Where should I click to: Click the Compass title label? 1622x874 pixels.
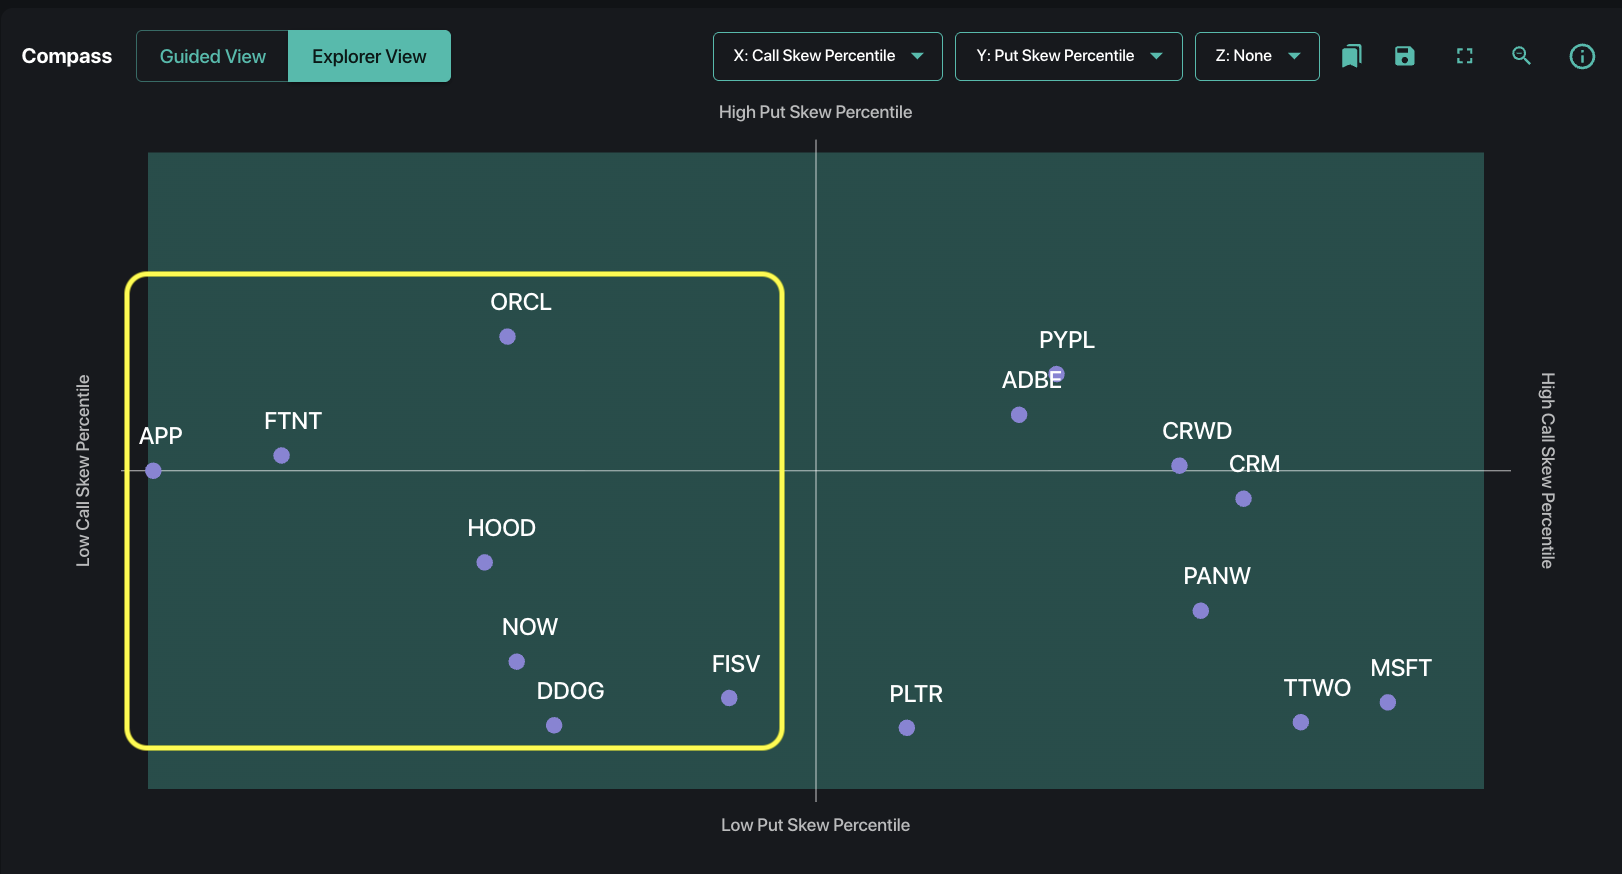(67, 56)
